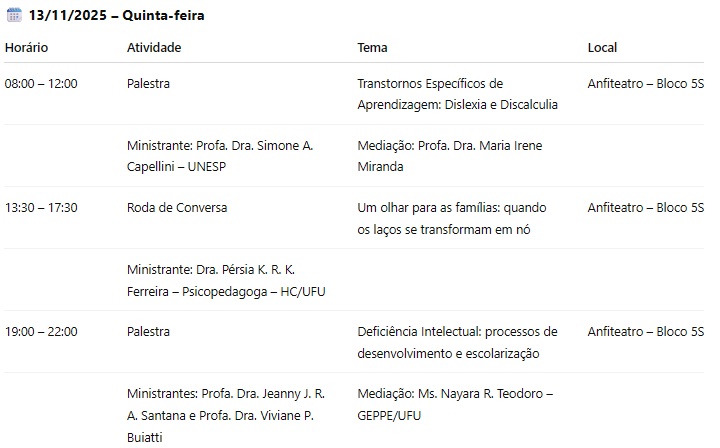Select mediator Nayara R. Teodoro – GEPPE/UFU
Viewport: 720px width, 448px height.
(454, 404)
